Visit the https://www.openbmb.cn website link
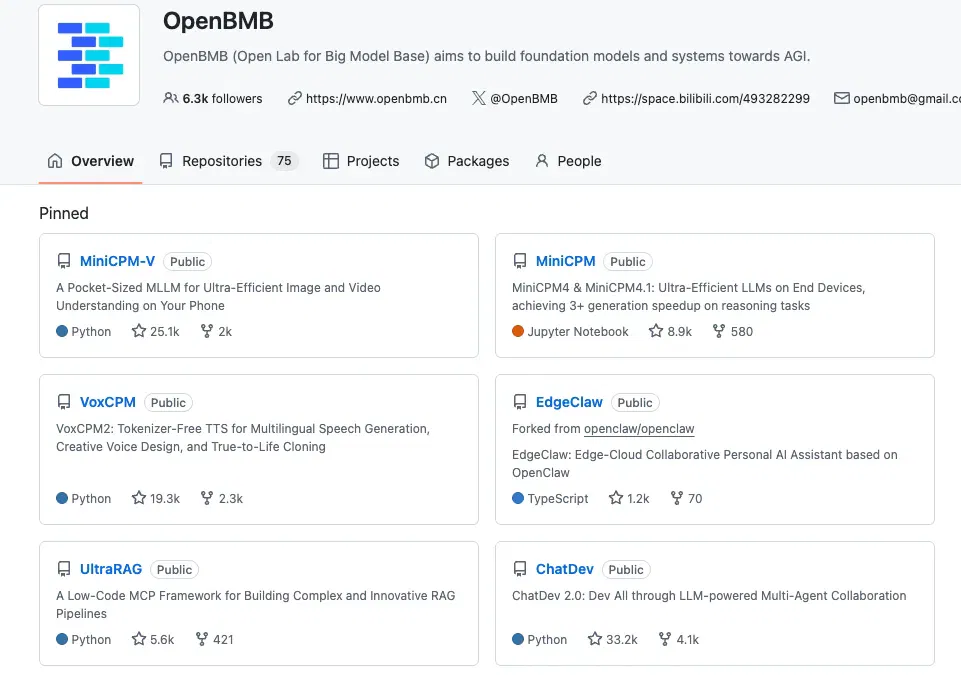Viewport: 961px width, 675px height. click(x=376, y=98)
